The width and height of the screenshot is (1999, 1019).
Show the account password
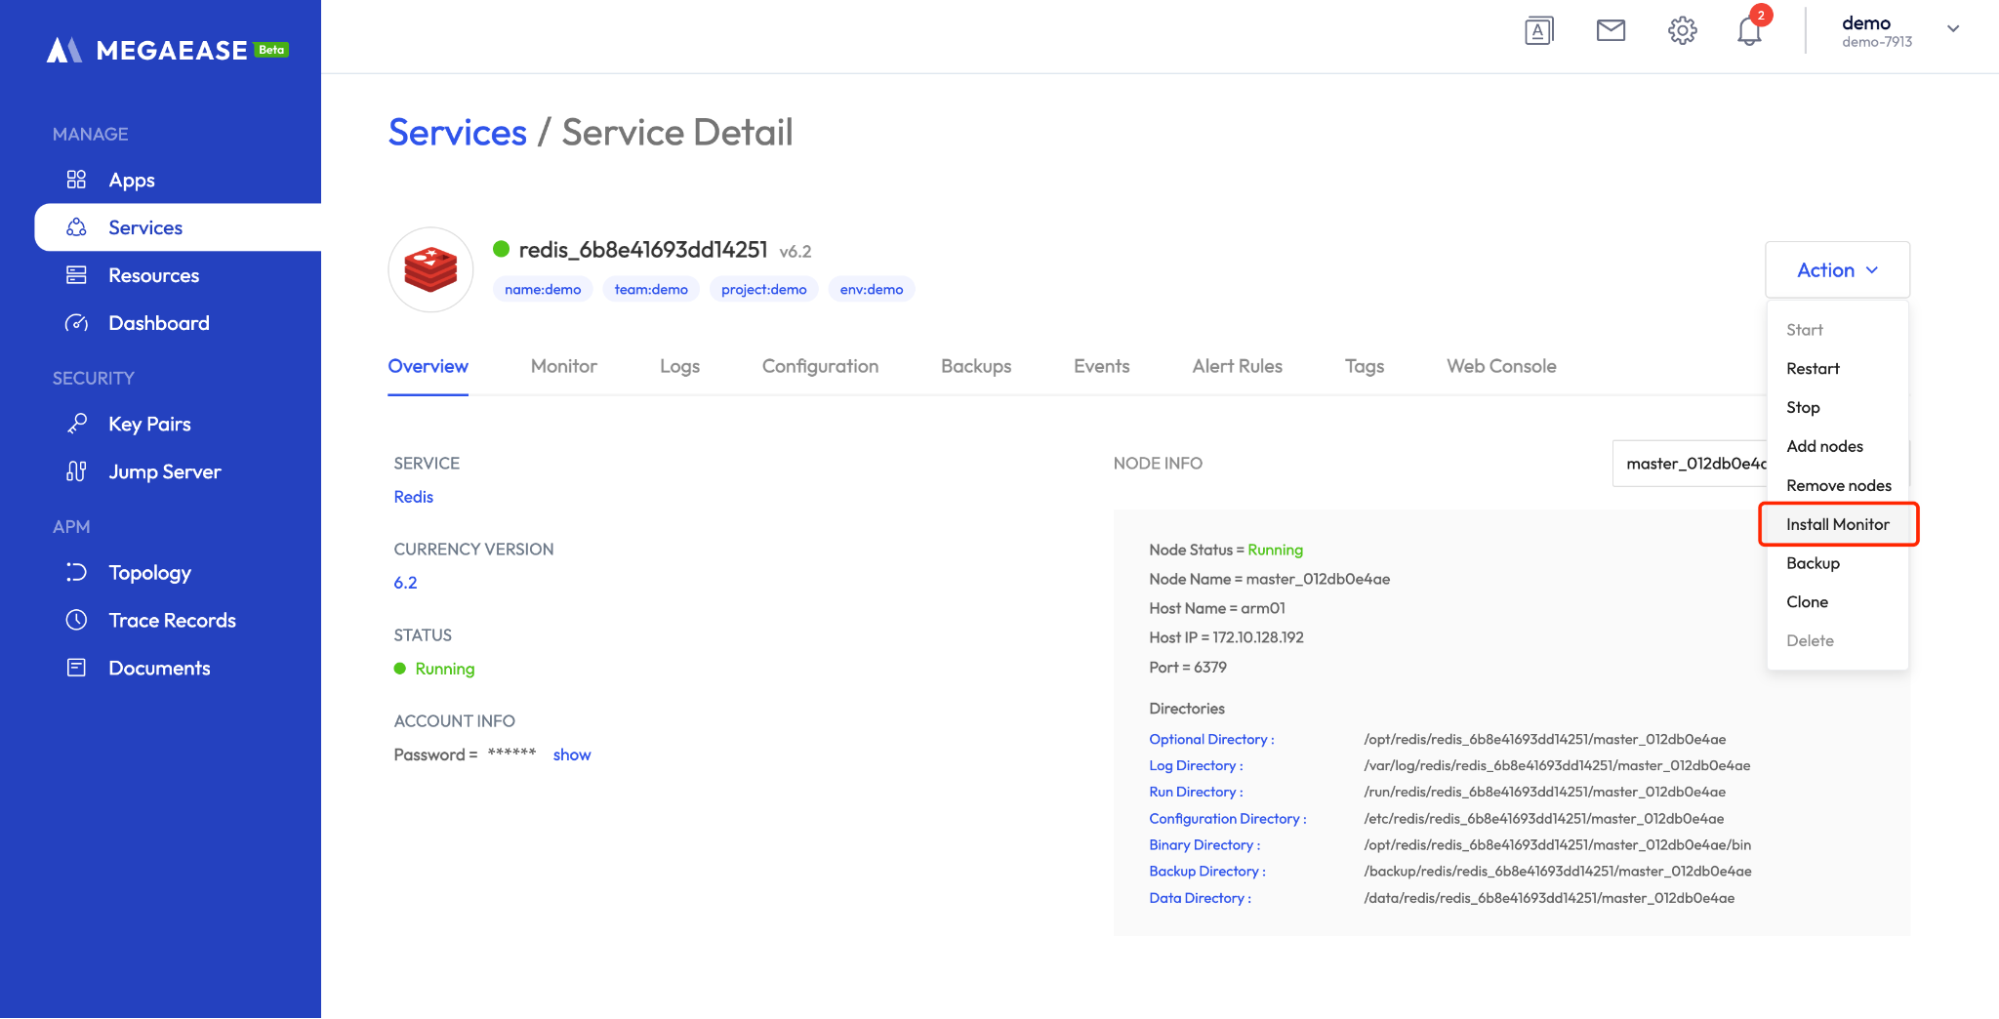(571, 755)
